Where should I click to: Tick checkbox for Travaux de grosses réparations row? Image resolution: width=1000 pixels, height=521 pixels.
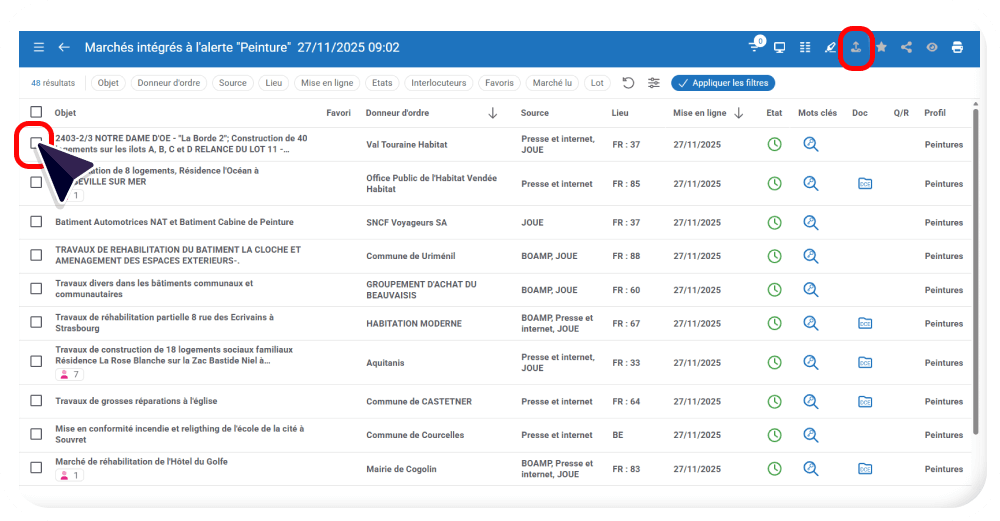(36, 401)
